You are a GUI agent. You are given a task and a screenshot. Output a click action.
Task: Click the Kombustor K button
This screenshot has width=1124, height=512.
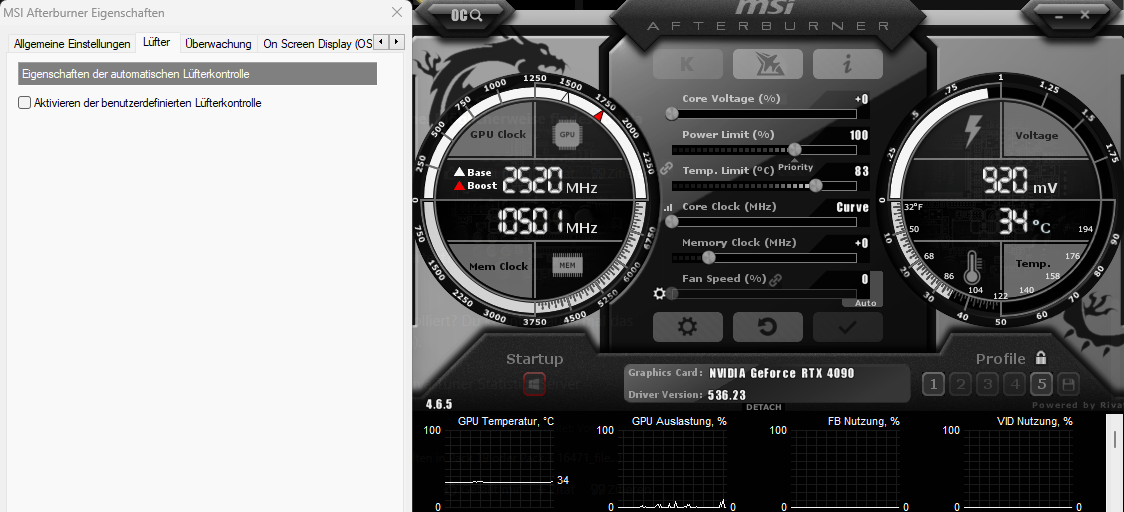687,65
